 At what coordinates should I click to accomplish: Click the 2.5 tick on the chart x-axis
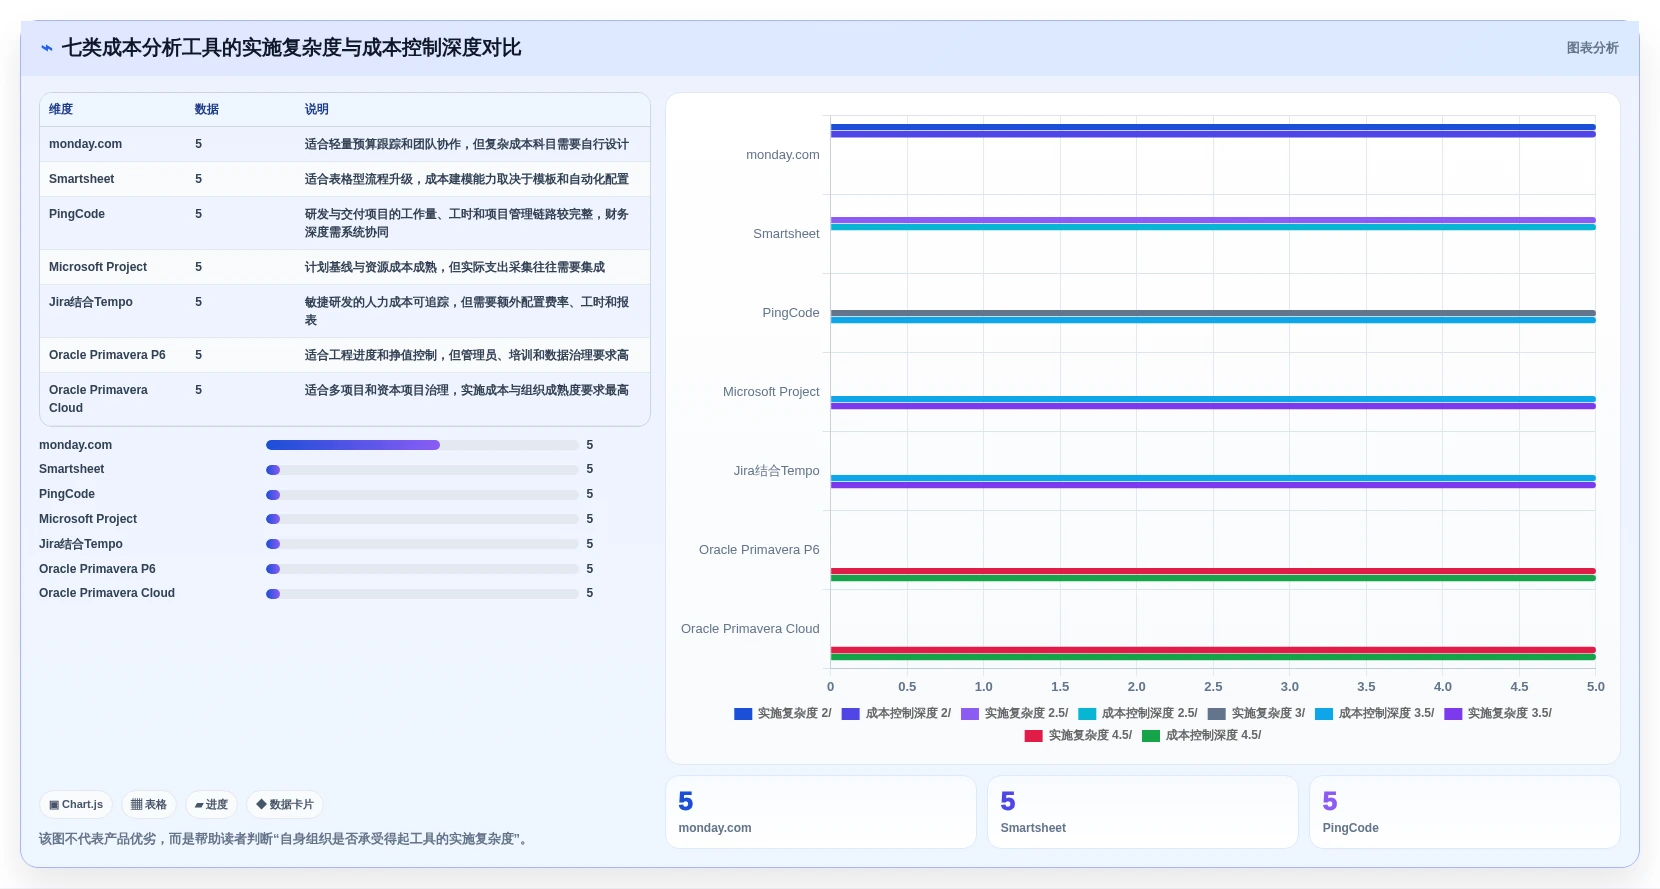tap(1213, 687)
